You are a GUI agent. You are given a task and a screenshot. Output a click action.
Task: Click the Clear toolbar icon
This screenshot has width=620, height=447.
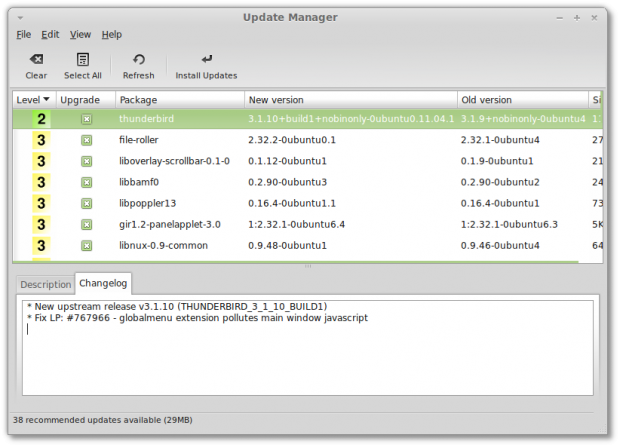pyautogui.click(x=36, y=60)
